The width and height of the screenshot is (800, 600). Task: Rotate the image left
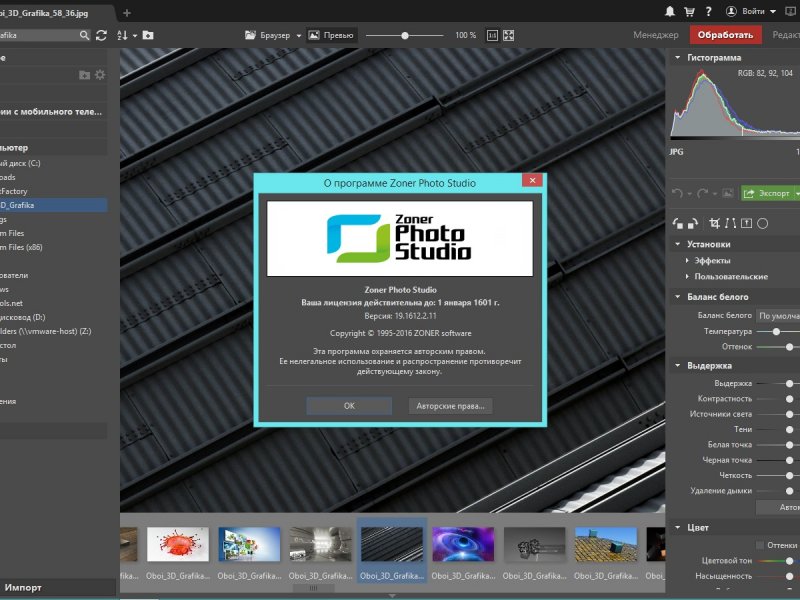click(678, 223)
